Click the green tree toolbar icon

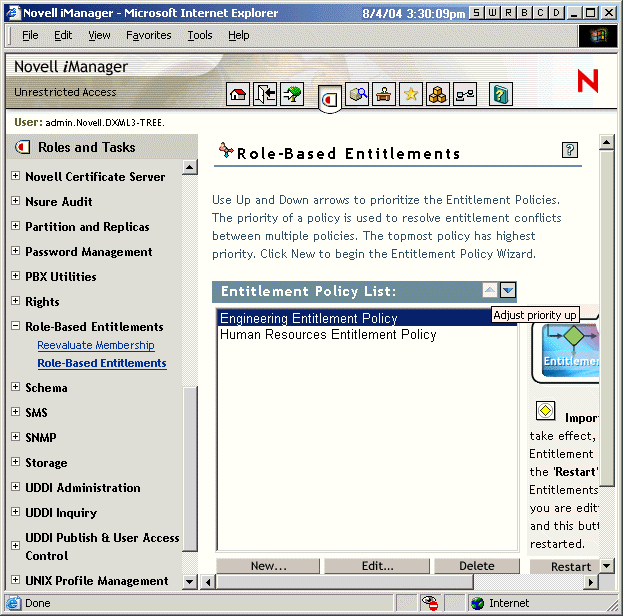tap(292, 94)
